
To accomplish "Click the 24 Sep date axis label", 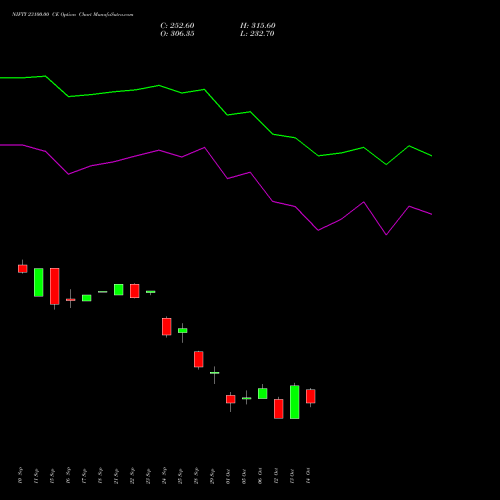I will [x=164, y=476].
